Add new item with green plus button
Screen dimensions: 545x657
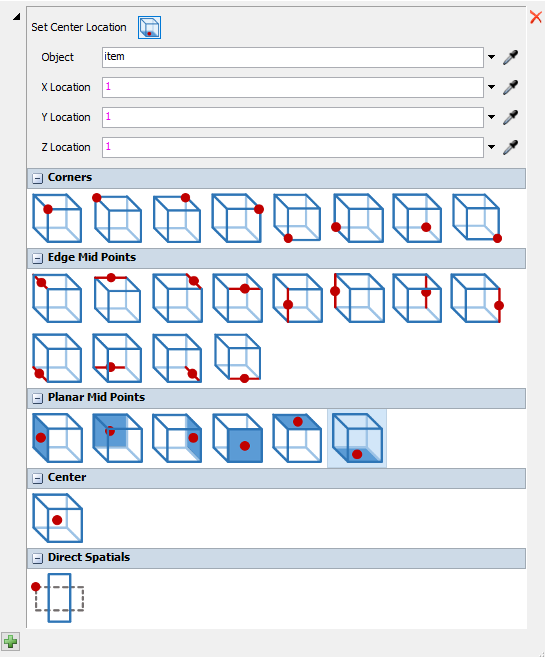[10, 641]
